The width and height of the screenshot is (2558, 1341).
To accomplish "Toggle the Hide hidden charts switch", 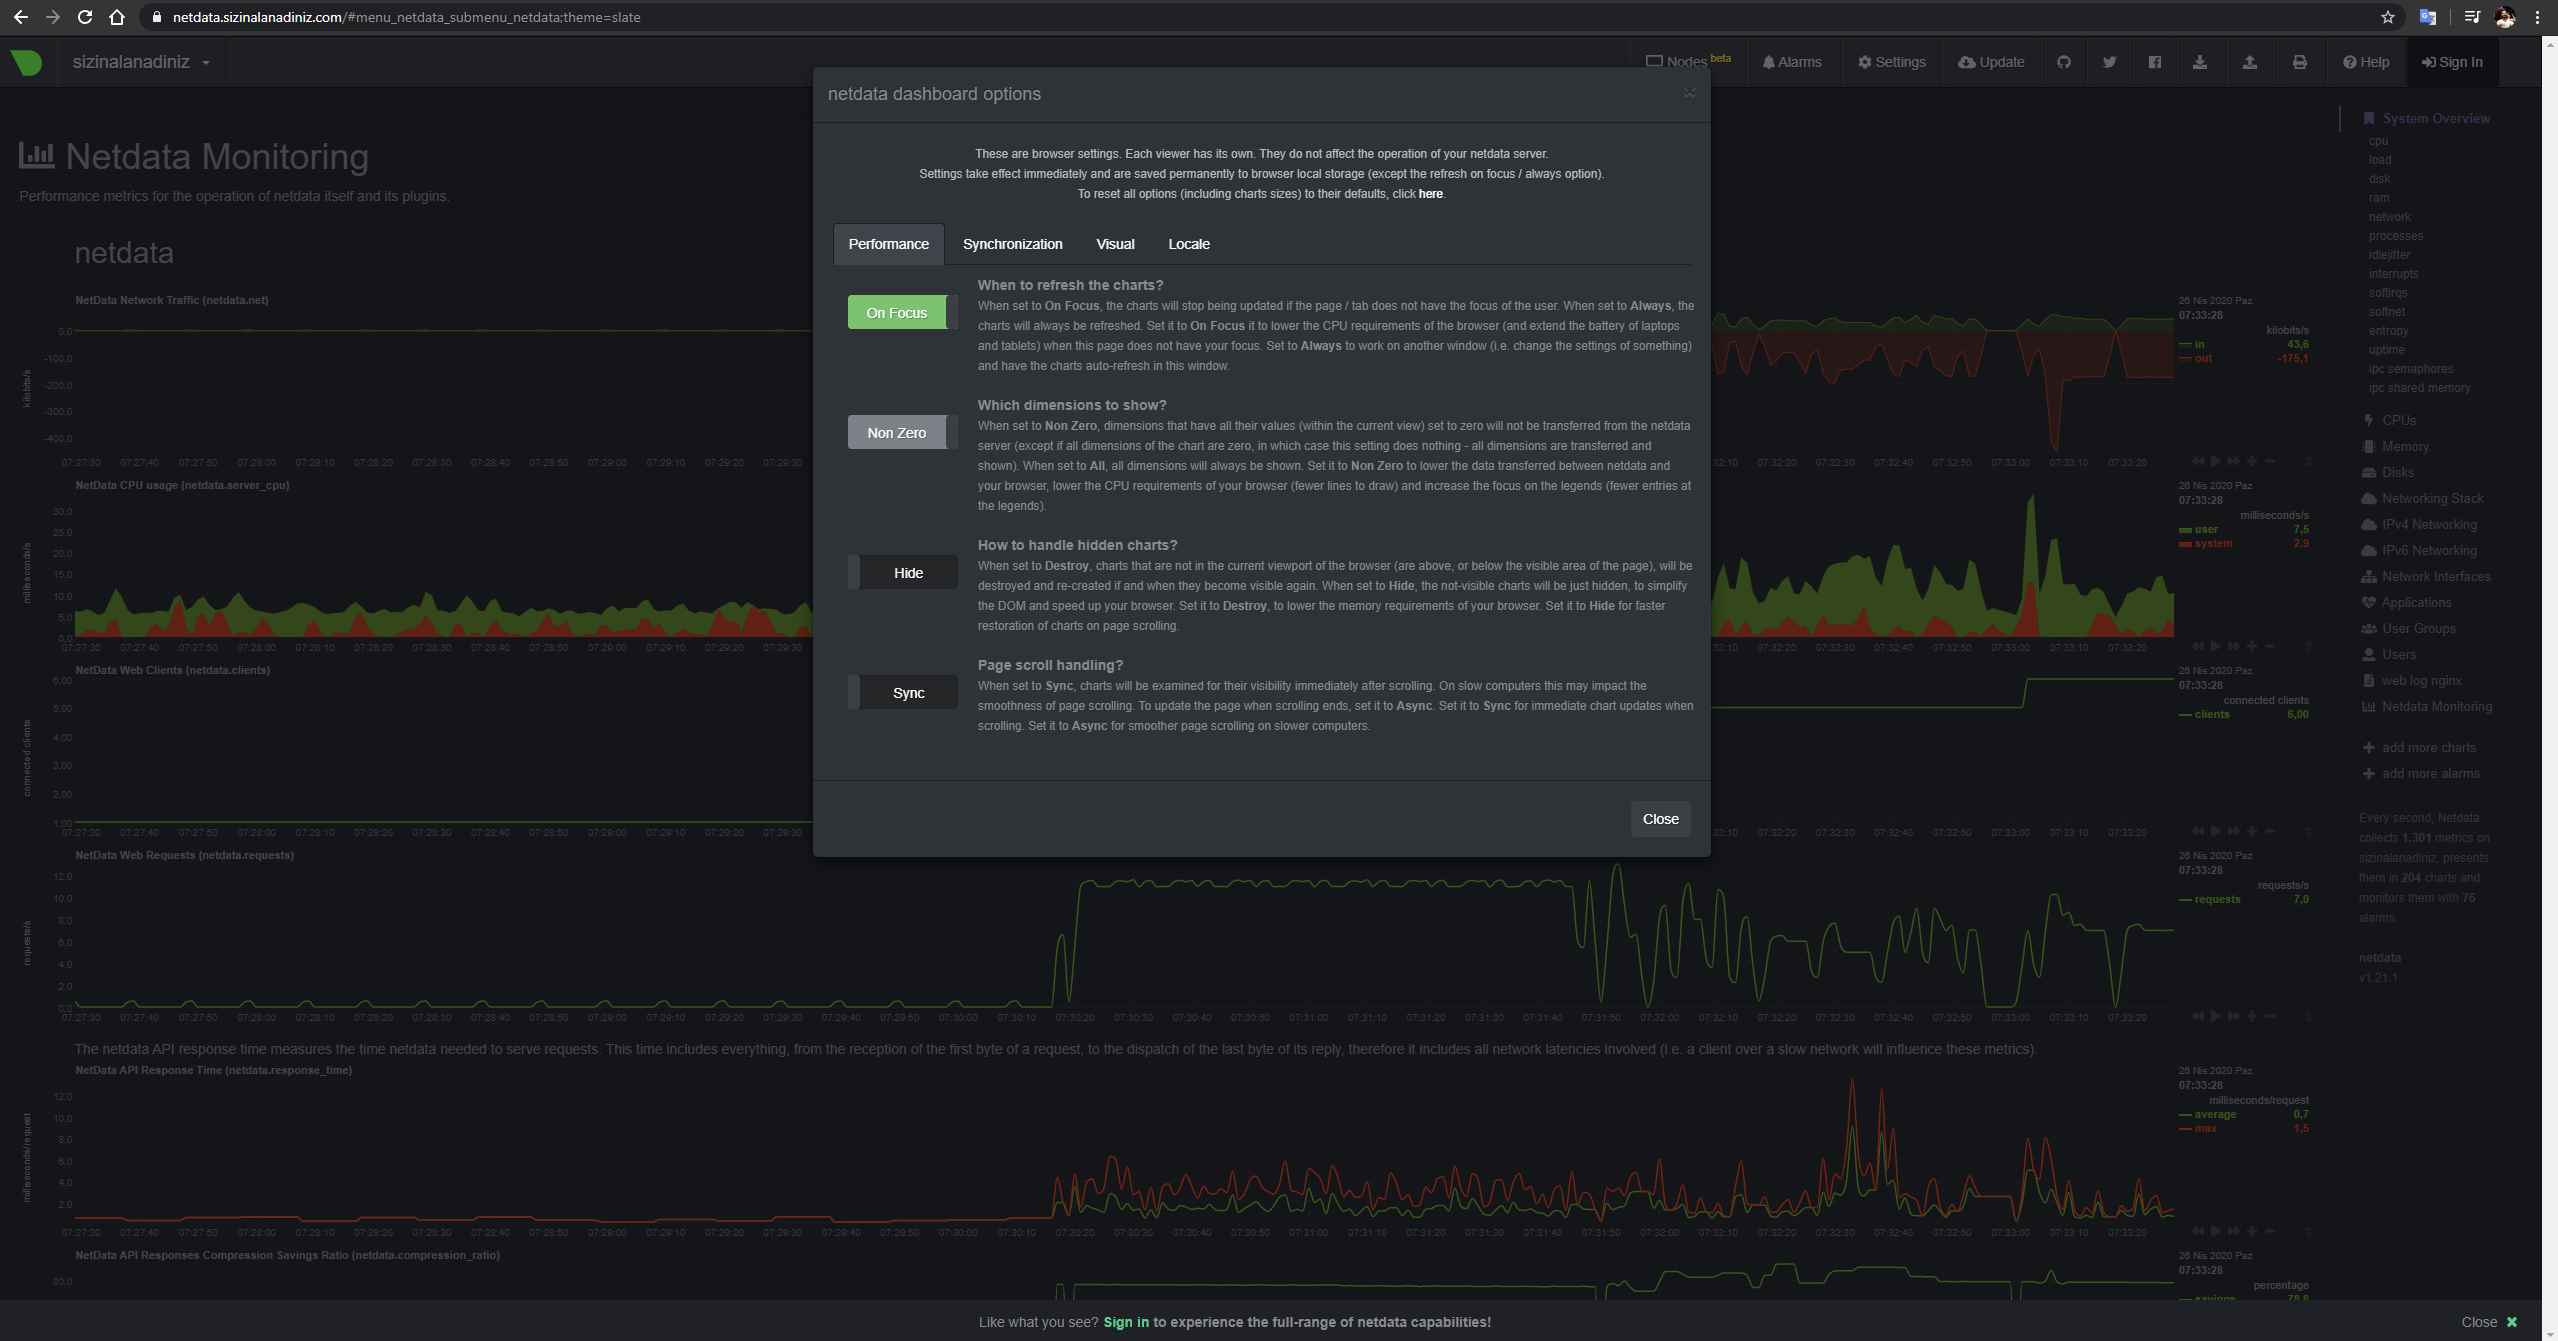I will [x=902, y=572].
